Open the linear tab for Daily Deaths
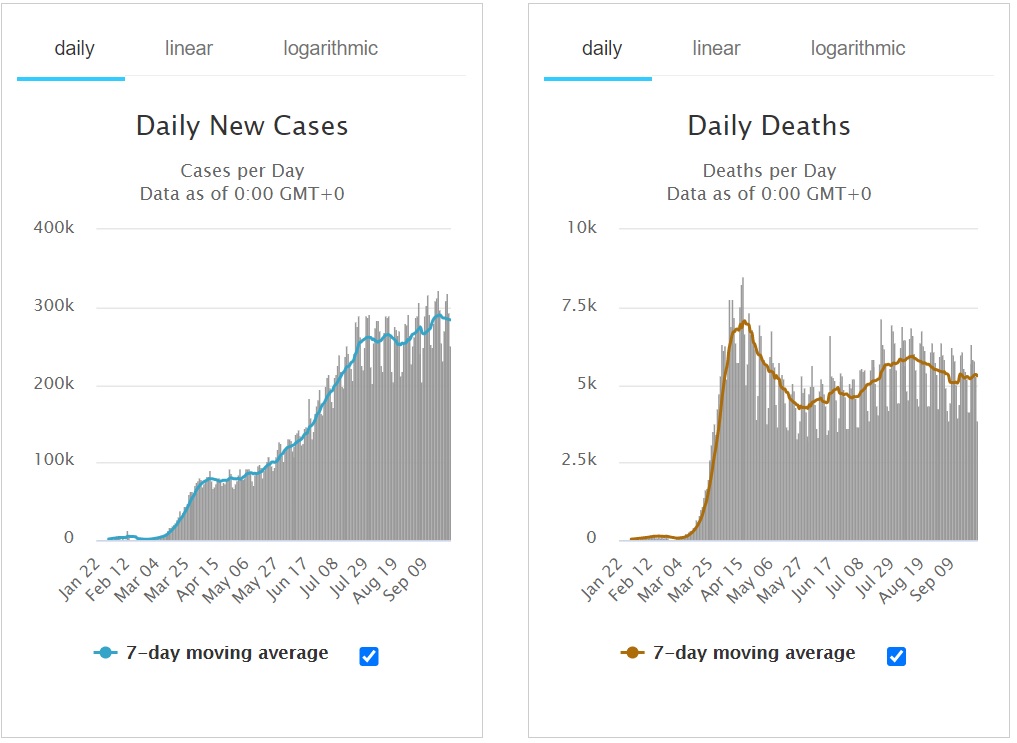 point(716,49)
